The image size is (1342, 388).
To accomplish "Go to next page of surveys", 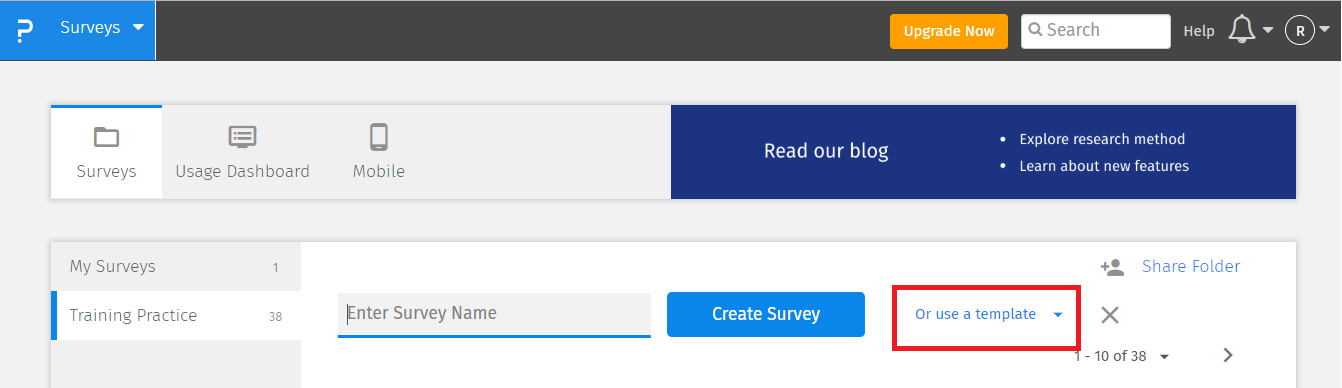I will (x=1228, y=355).
